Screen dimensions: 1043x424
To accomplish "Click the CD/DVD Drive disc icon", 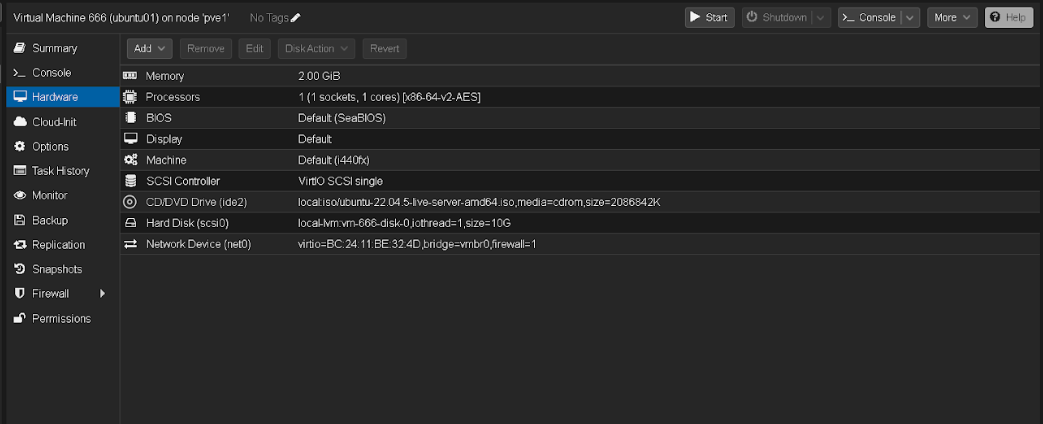I will tap(130, 202).
